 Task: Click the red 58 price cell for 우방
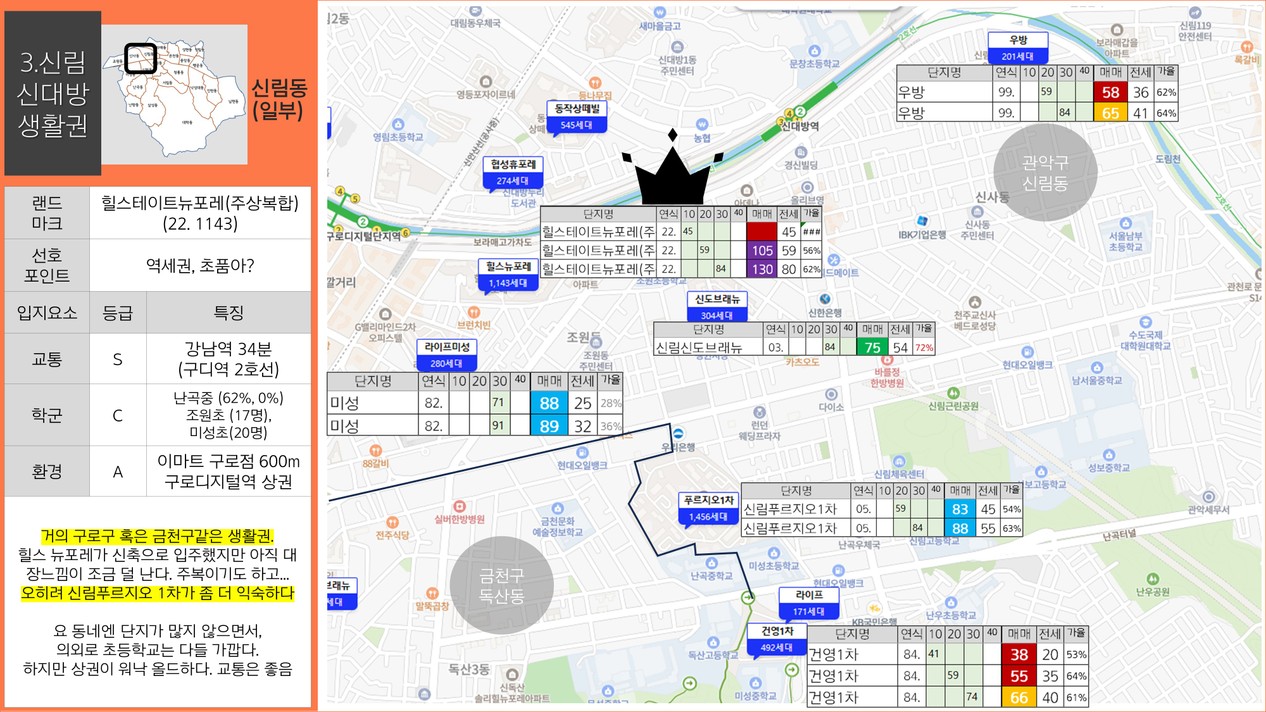(1109, 91)
